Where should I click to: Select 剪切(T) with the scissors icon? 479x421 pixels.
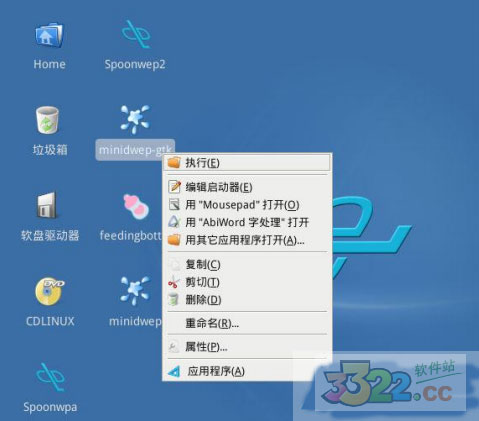click(x=247, y=282)
